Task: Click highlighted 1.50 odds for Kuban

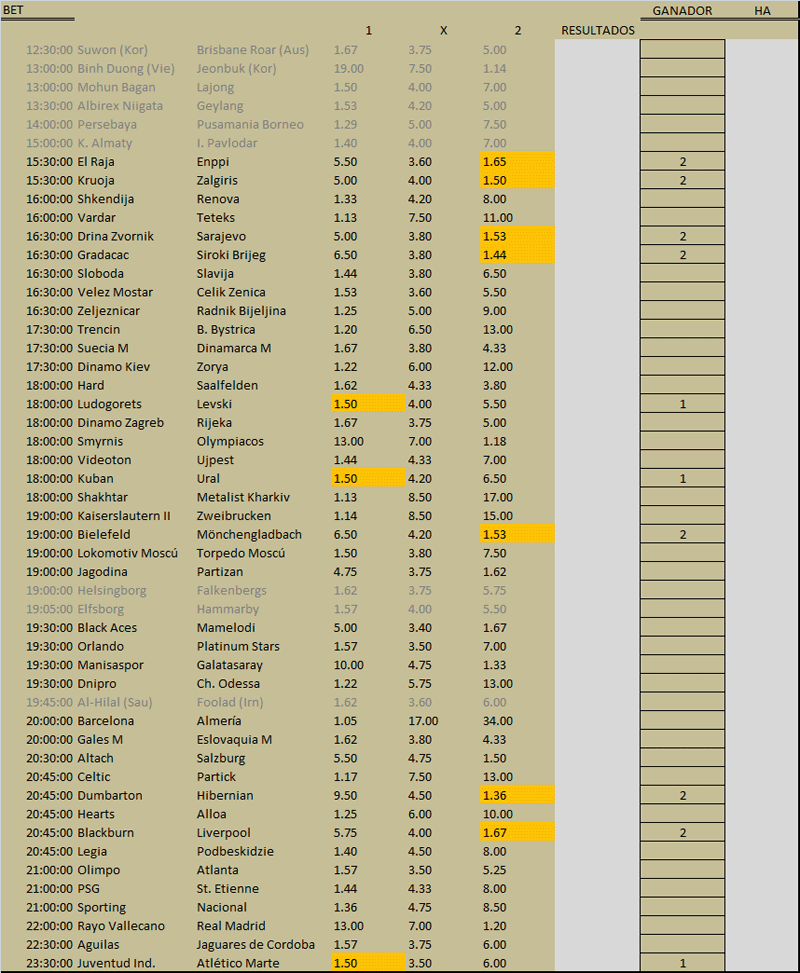Action: (x=369, y=478)
